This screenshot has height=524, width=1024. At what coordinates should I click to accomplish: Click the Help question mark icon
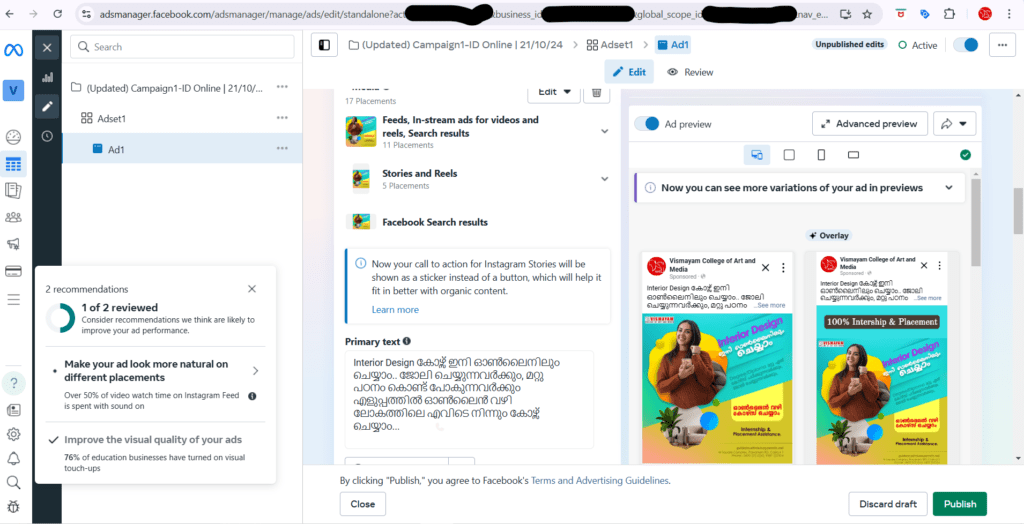(14, 382)
